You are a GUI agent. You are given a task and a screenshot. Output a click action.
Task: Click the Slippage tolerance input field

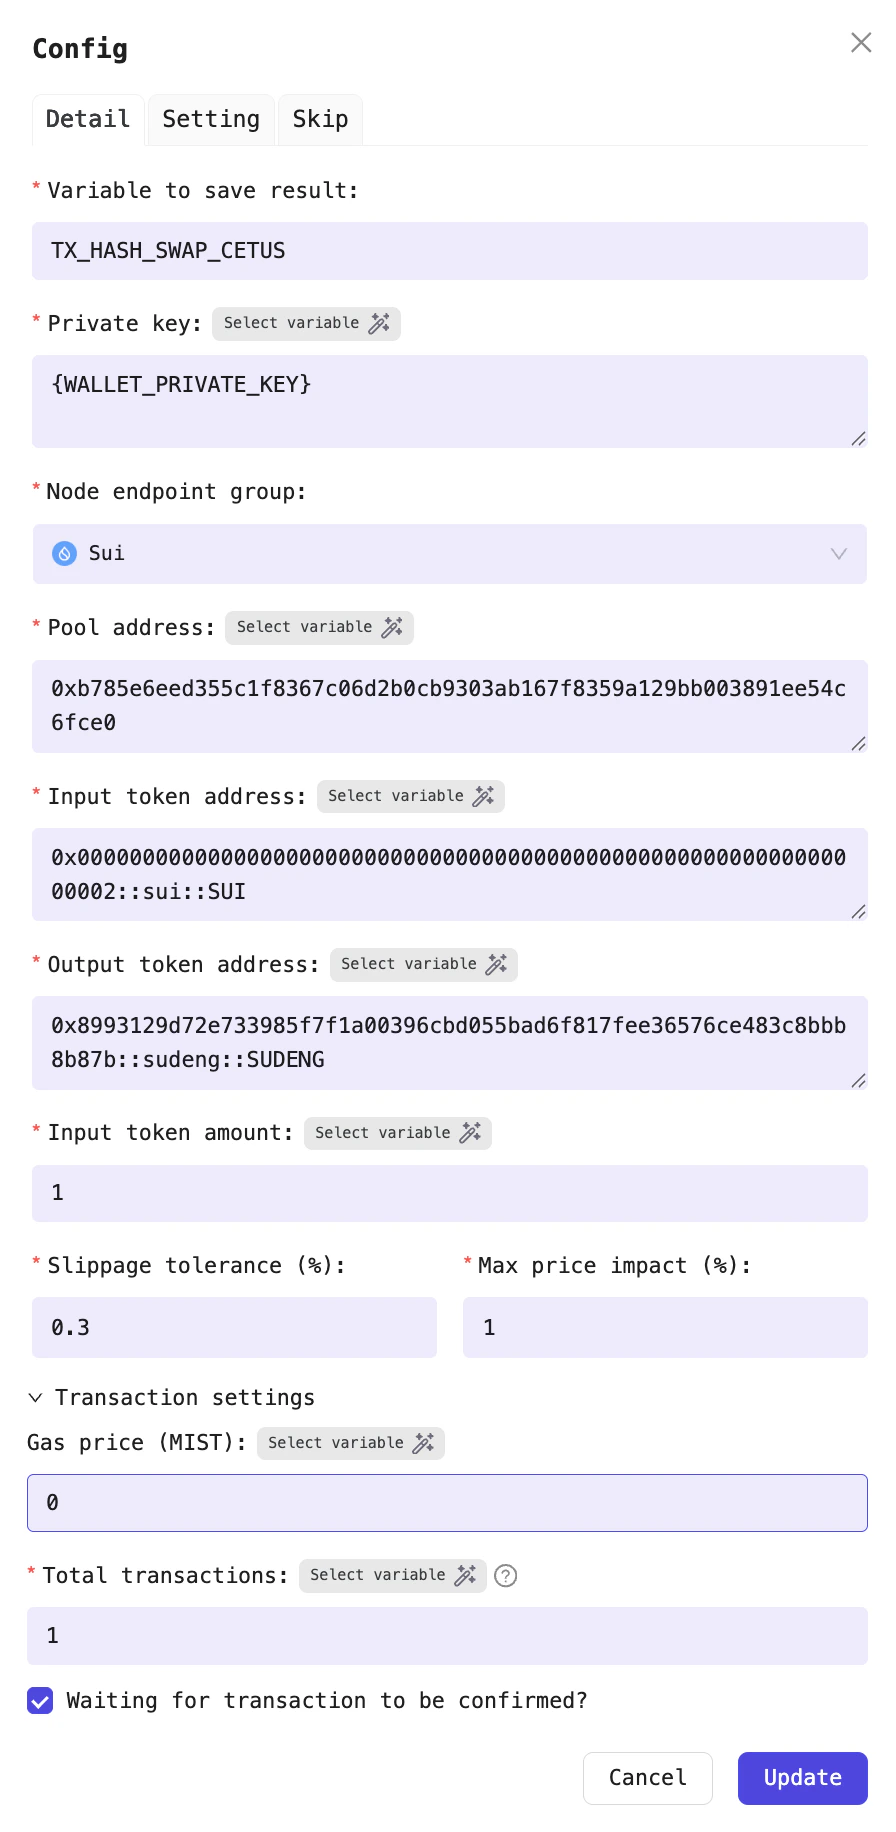point(234,1327)
